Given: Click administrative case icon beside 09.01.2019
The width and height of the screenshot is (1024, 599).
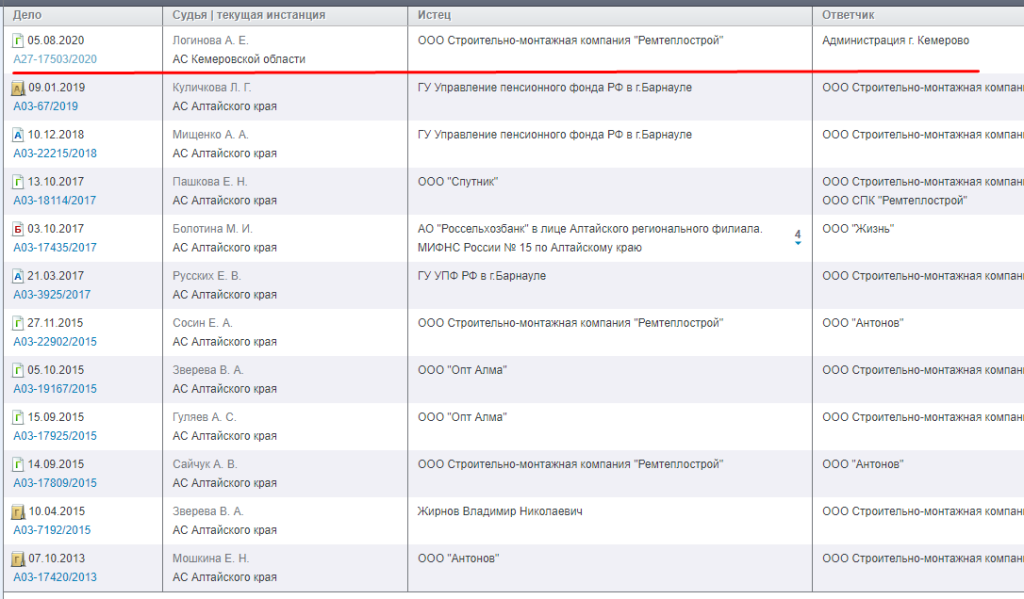Looking at the screenshot, I should (18, 88).
